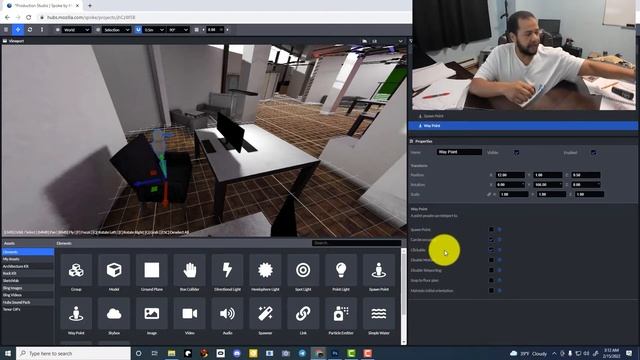Select Tenor GIFs category
Image resolution: width=640 pixels, height=360 pixels.
pos(28,309)
